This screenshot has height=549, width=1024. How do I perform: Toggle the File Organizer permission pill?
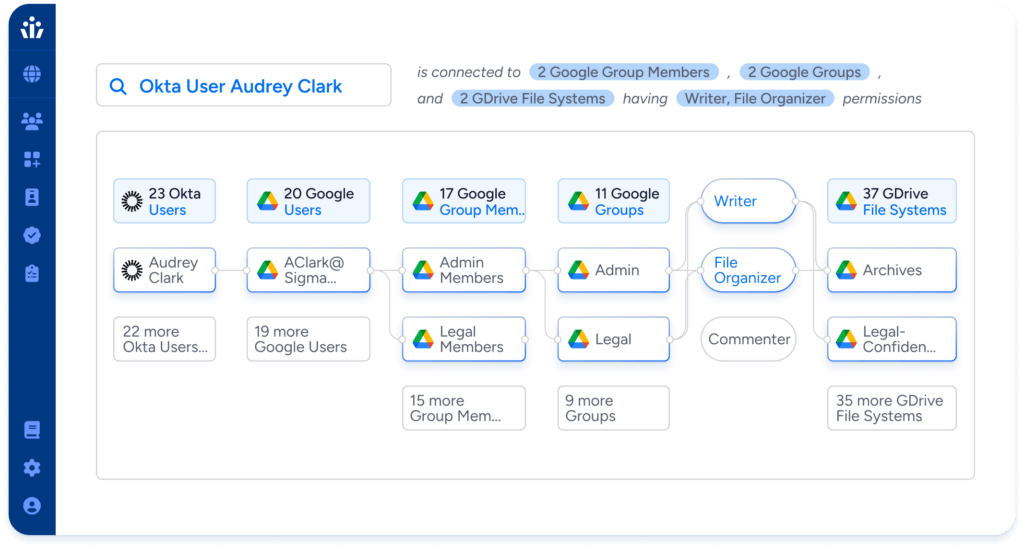(748, 270)
